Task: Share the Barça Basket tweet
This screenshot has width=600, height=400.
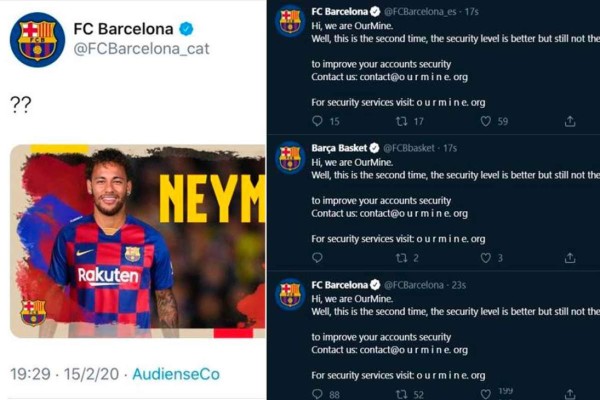Action: click(570, 257)
